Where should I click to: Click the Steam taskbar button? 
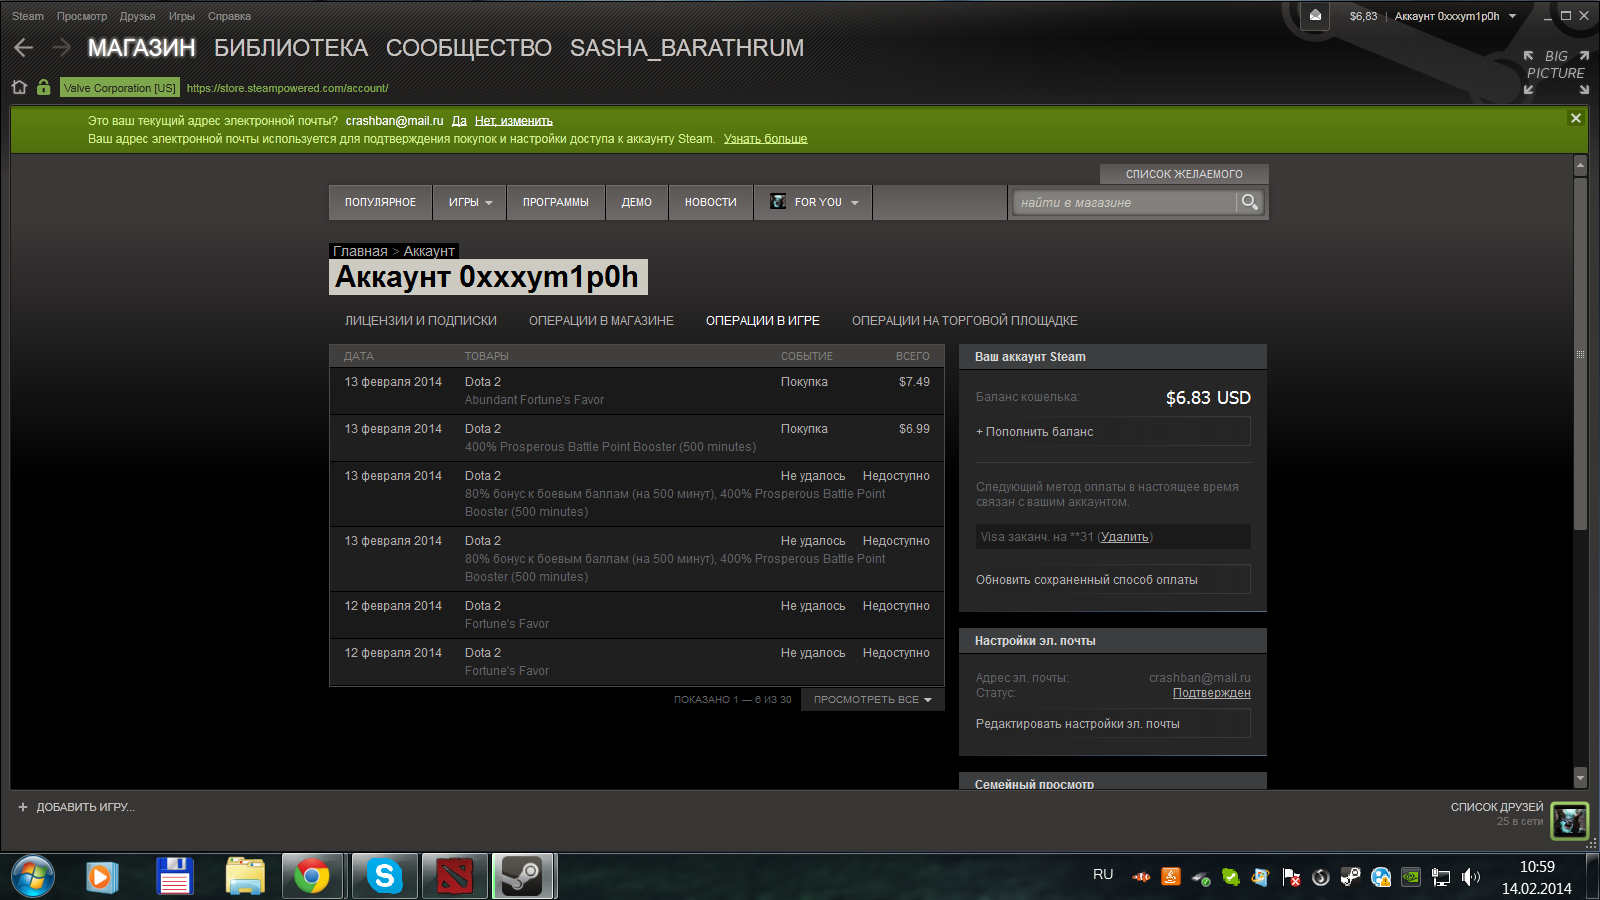click(521, 877)
